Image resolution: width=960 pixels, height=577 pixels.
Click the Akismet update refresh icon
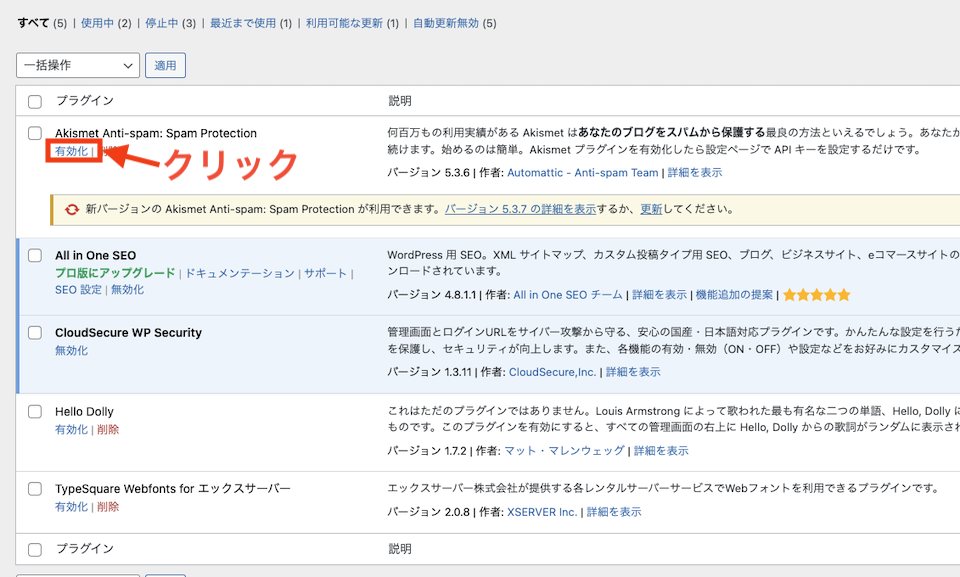point(72,209)
